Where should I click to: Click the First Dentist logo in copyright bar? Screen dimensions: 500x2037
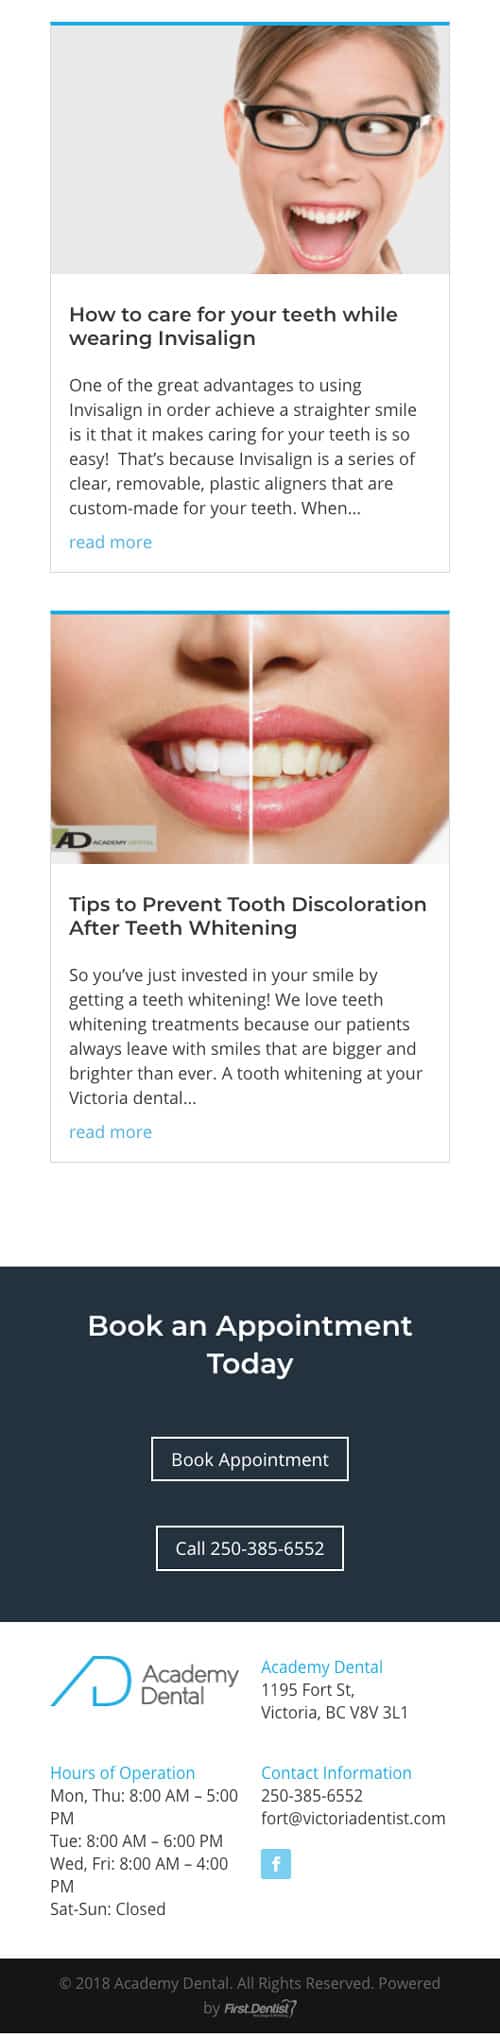pos(260,2008)
